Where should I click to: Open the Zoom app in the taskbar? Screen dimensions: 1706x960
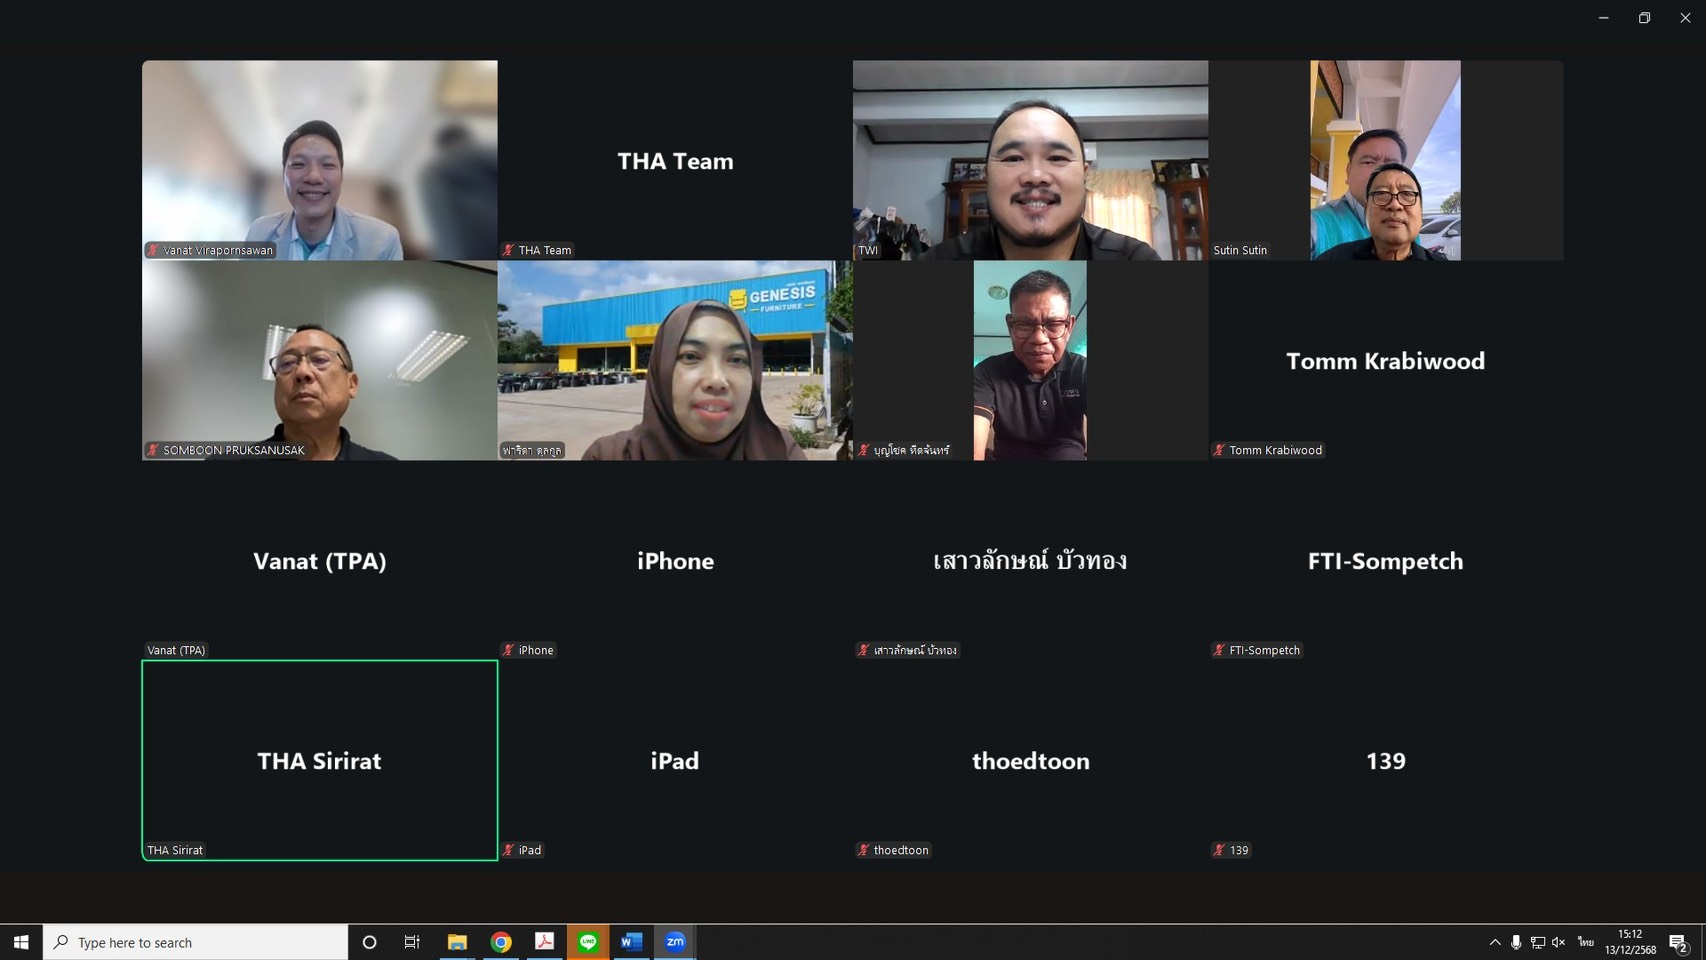pyautogui.click(x=675, y=942)
